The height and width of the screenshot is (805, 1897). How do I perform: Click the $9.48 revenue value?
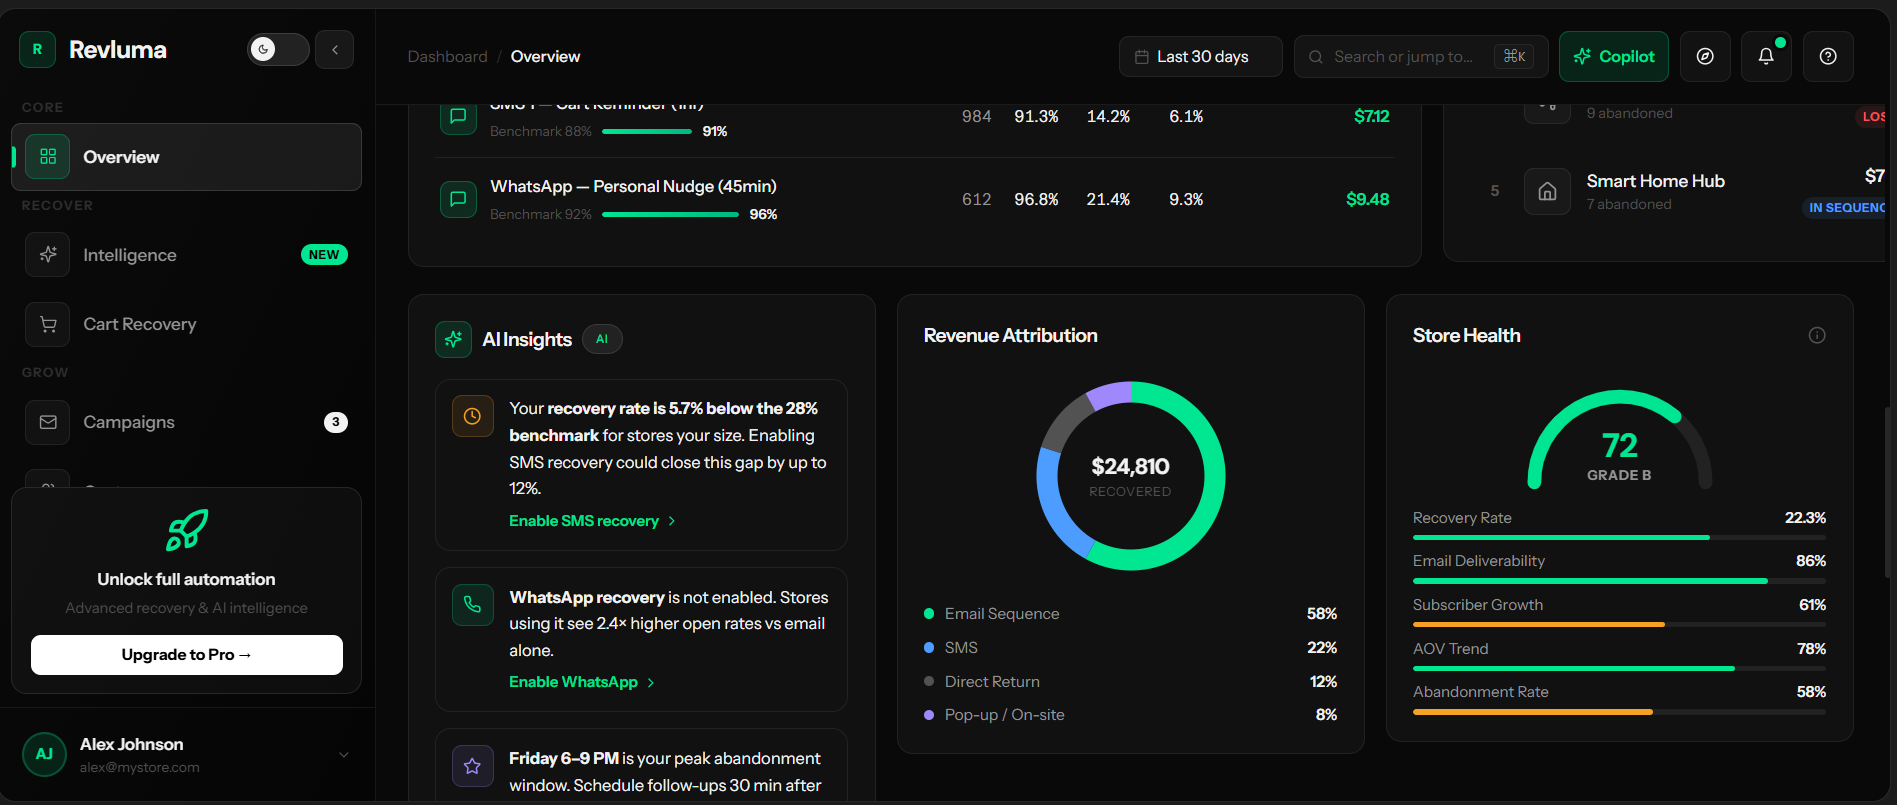click(1367, 199)
